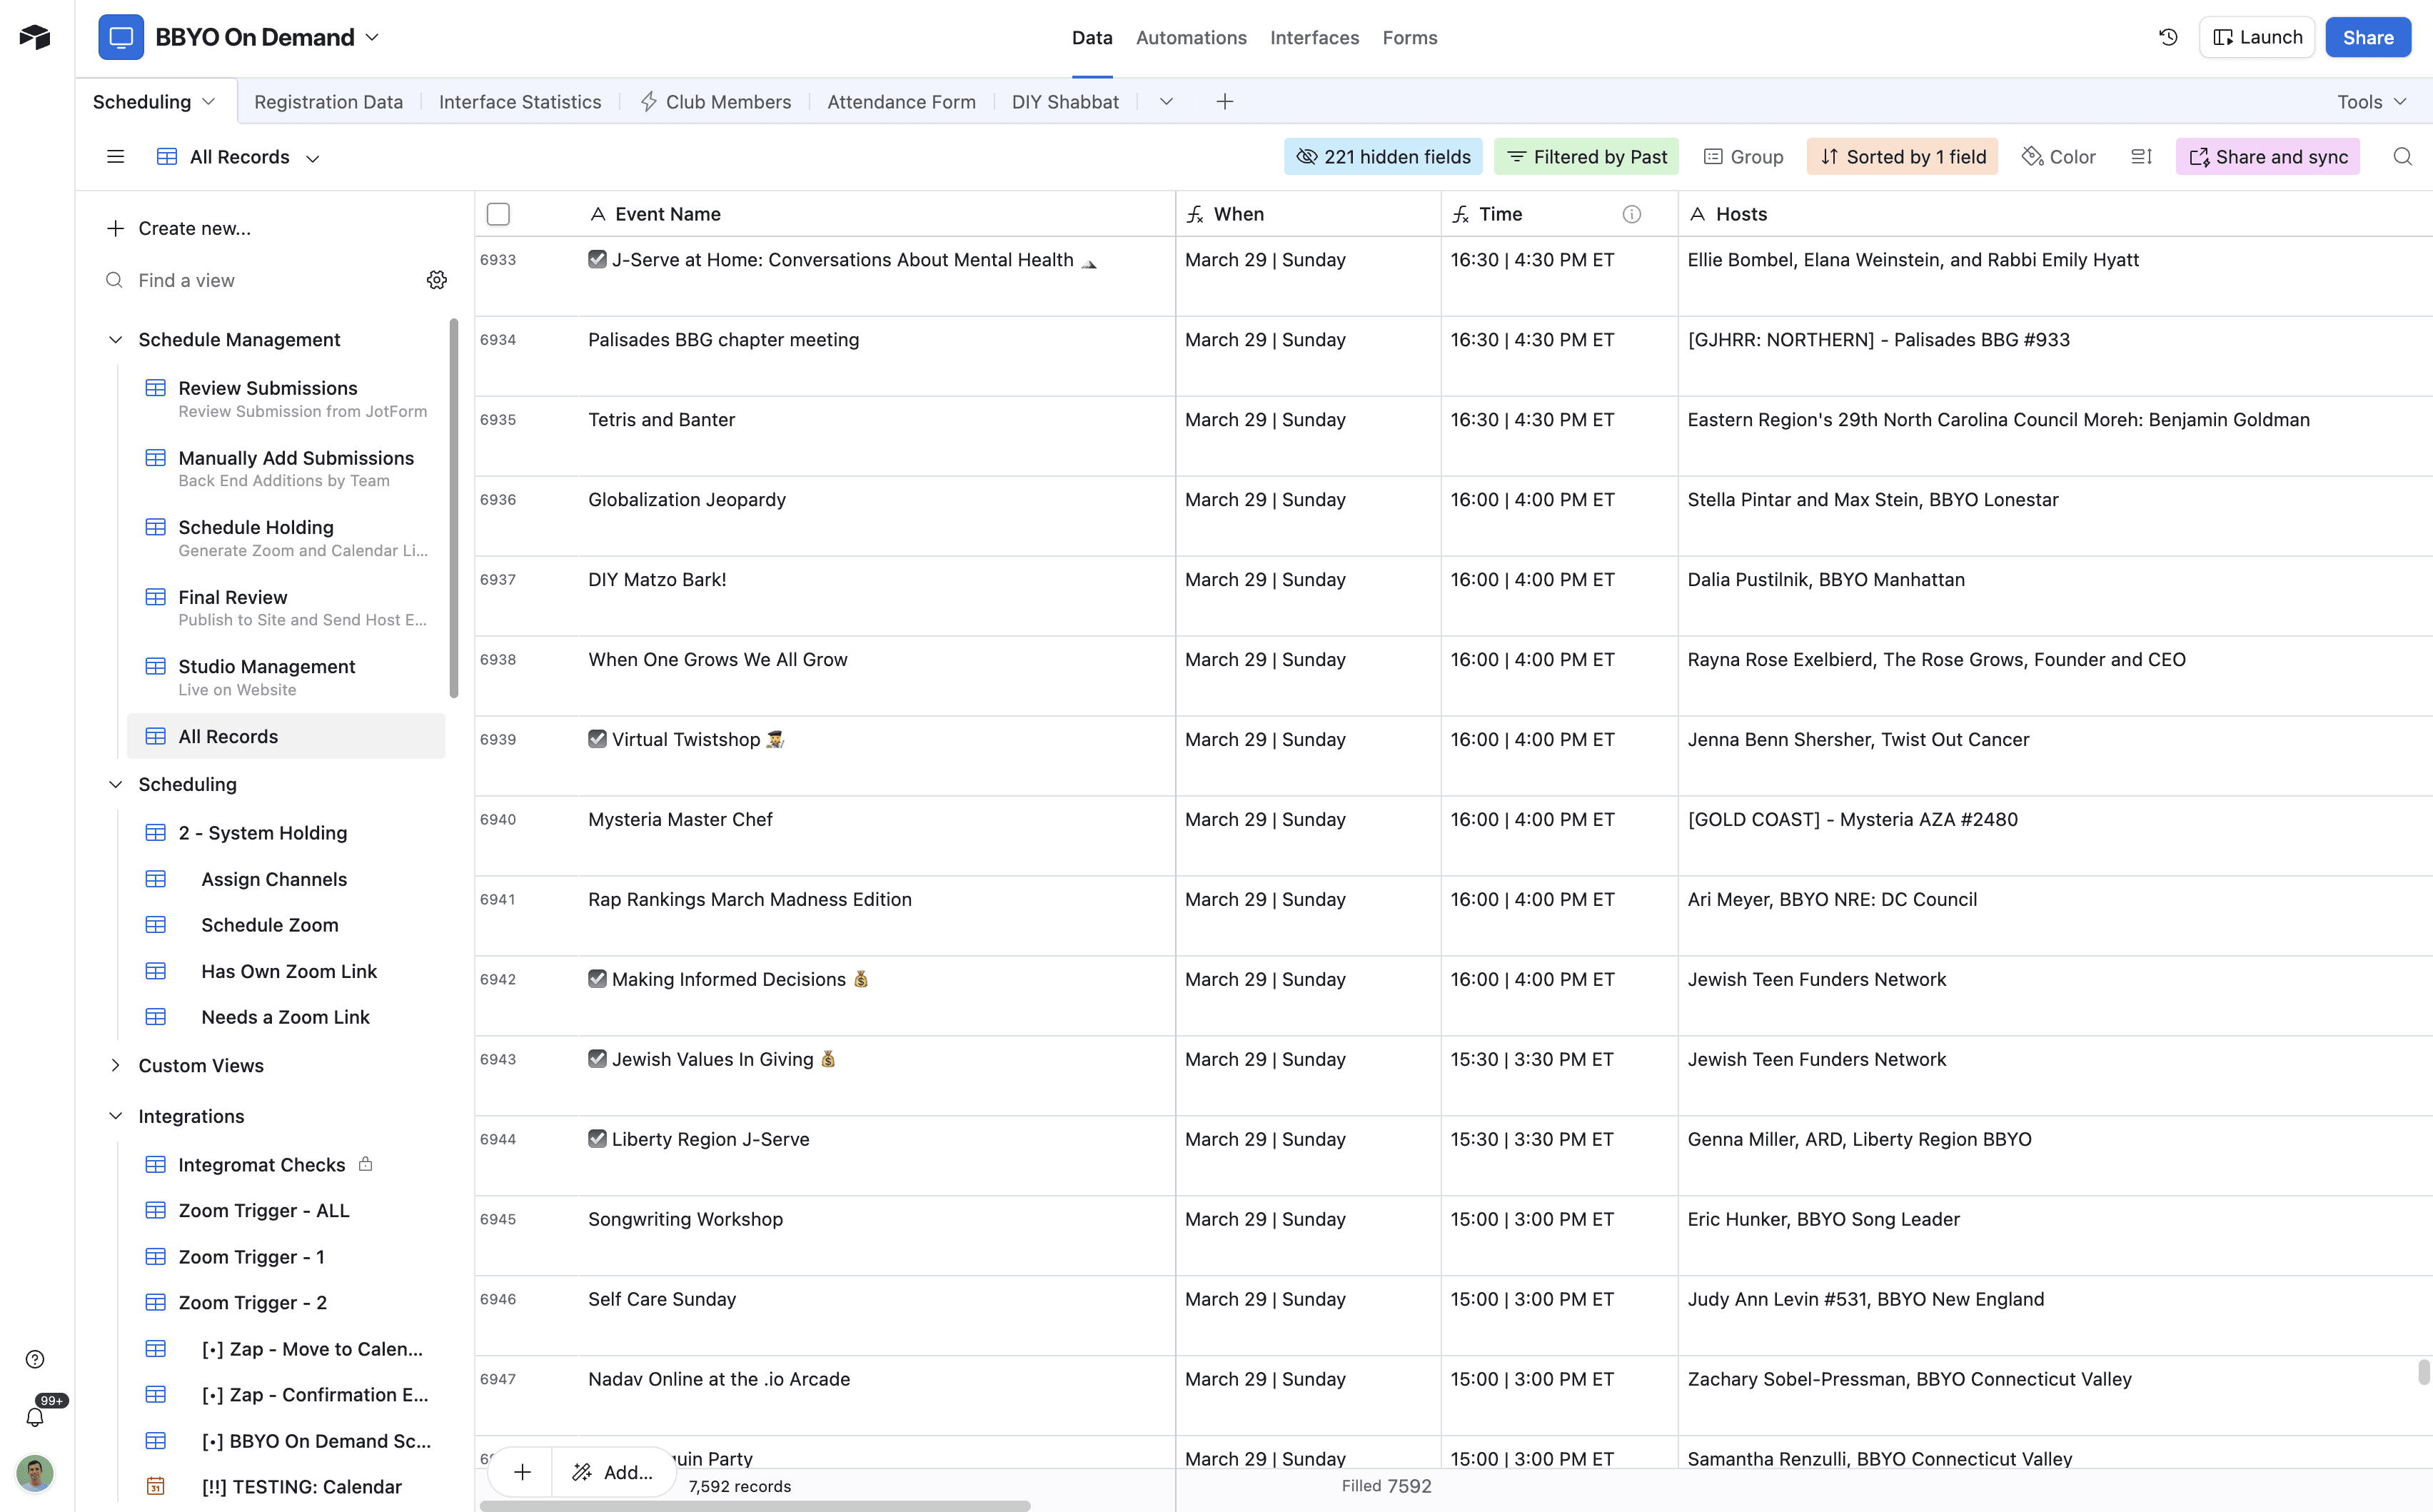The image size is (2433, 1512).
Task: Click the Share and sync button
Action: pos(2268,157)
